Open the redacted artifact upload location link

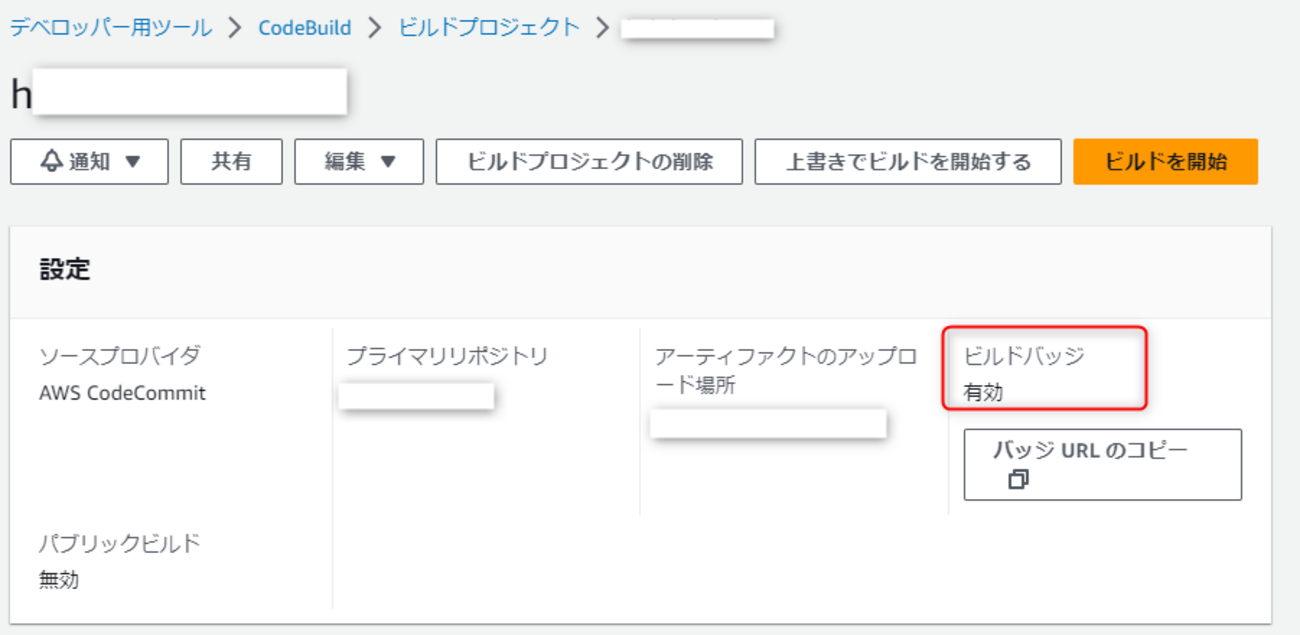768,423
